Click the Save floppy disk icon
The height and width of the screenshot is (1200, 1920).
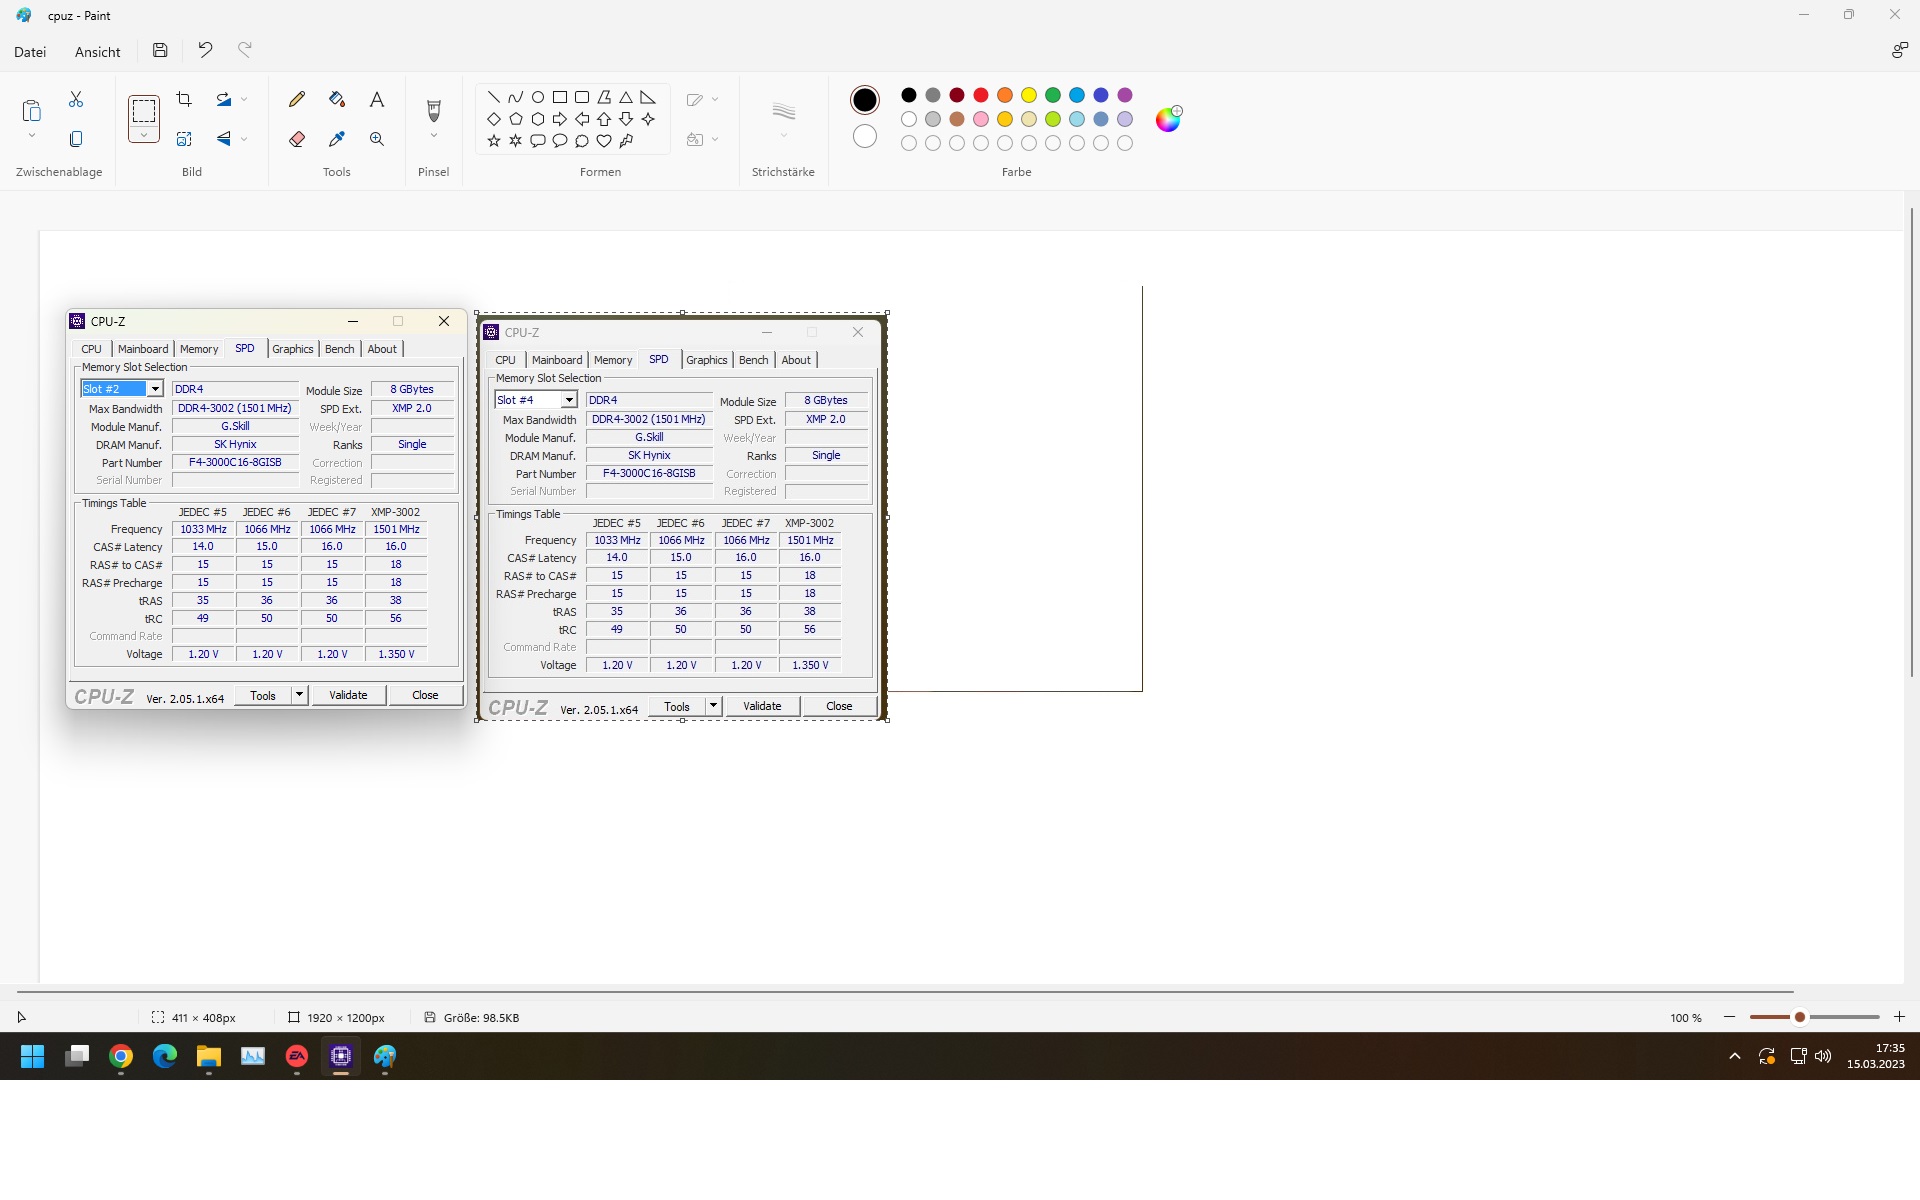click(x=160, y=50)
